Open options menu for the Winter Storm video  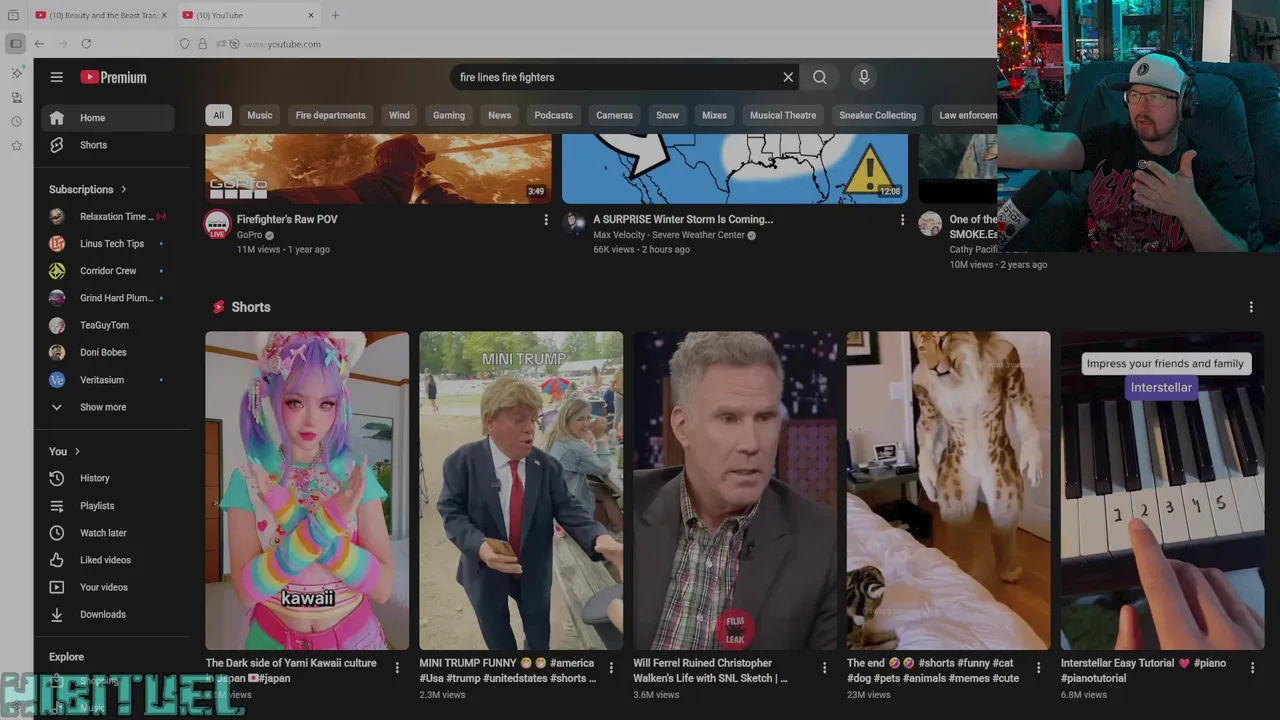[x=902, y=220]
